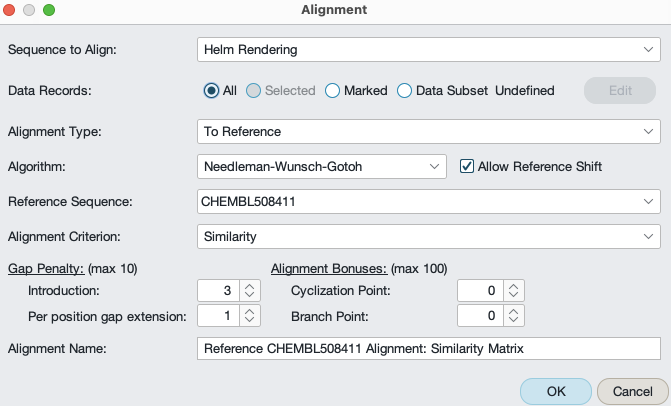Toggle the Allow Reference Shift checkbox

(466, 166)
